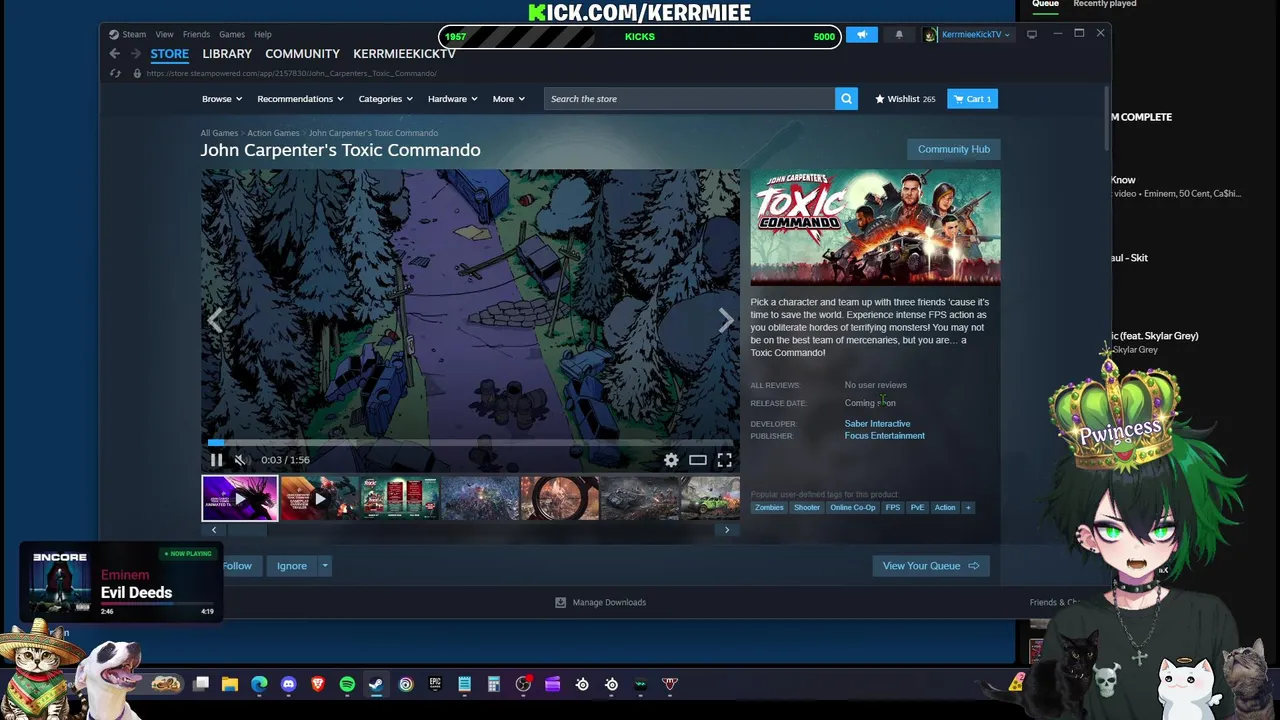Viewport: 1280px width, 720px height.
Task: Open the Focus Entertainment publisher link
Action: pyautogui.click(x=884, y=436)
